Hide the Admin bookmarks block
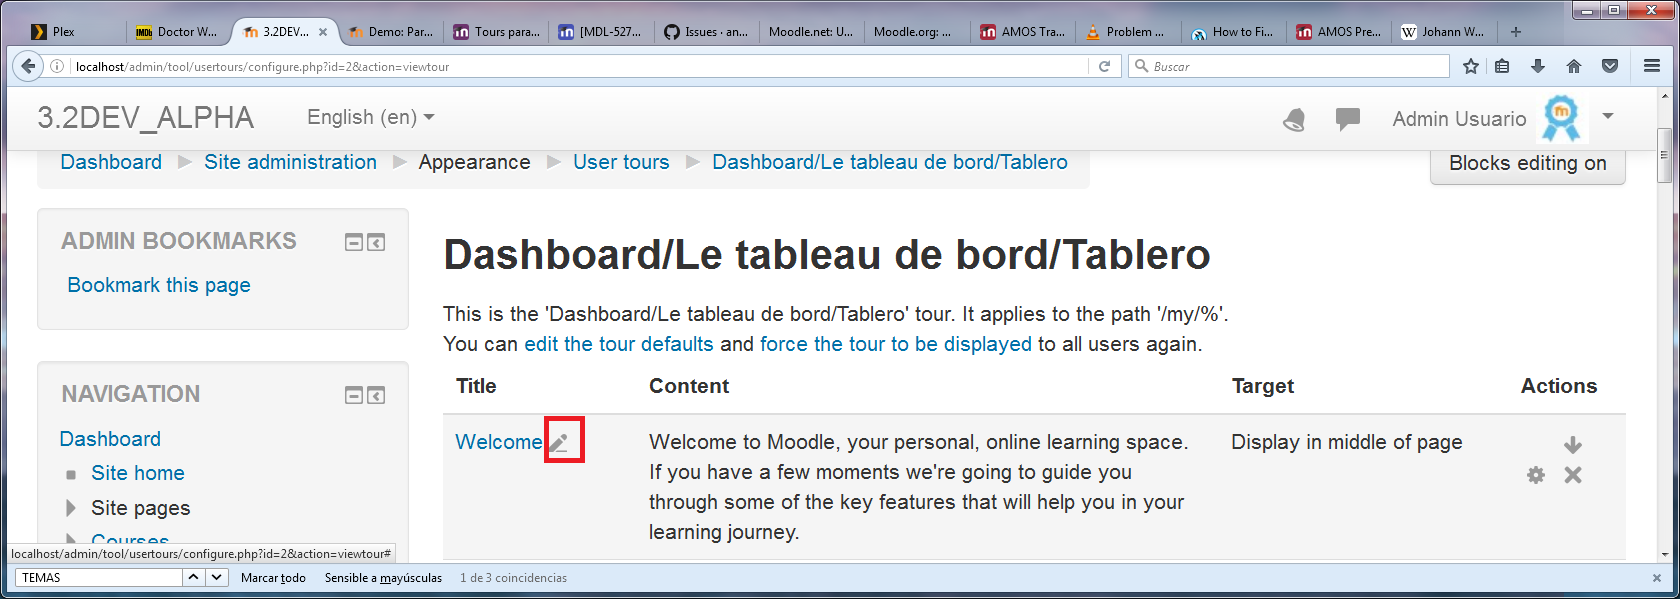Image resolution: width=1680 pixels, height=599 pixels. click(x=354, y=242)
